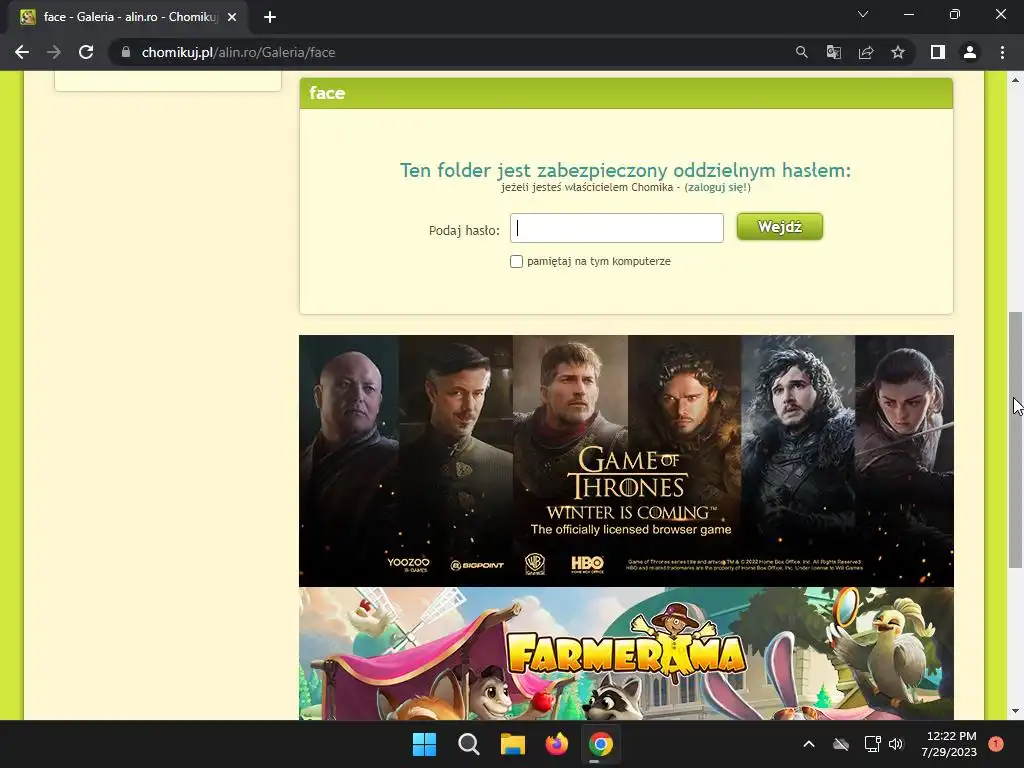Open the volume tray icon
This screenshot has width=1024, height=768.
click(896, 744)
